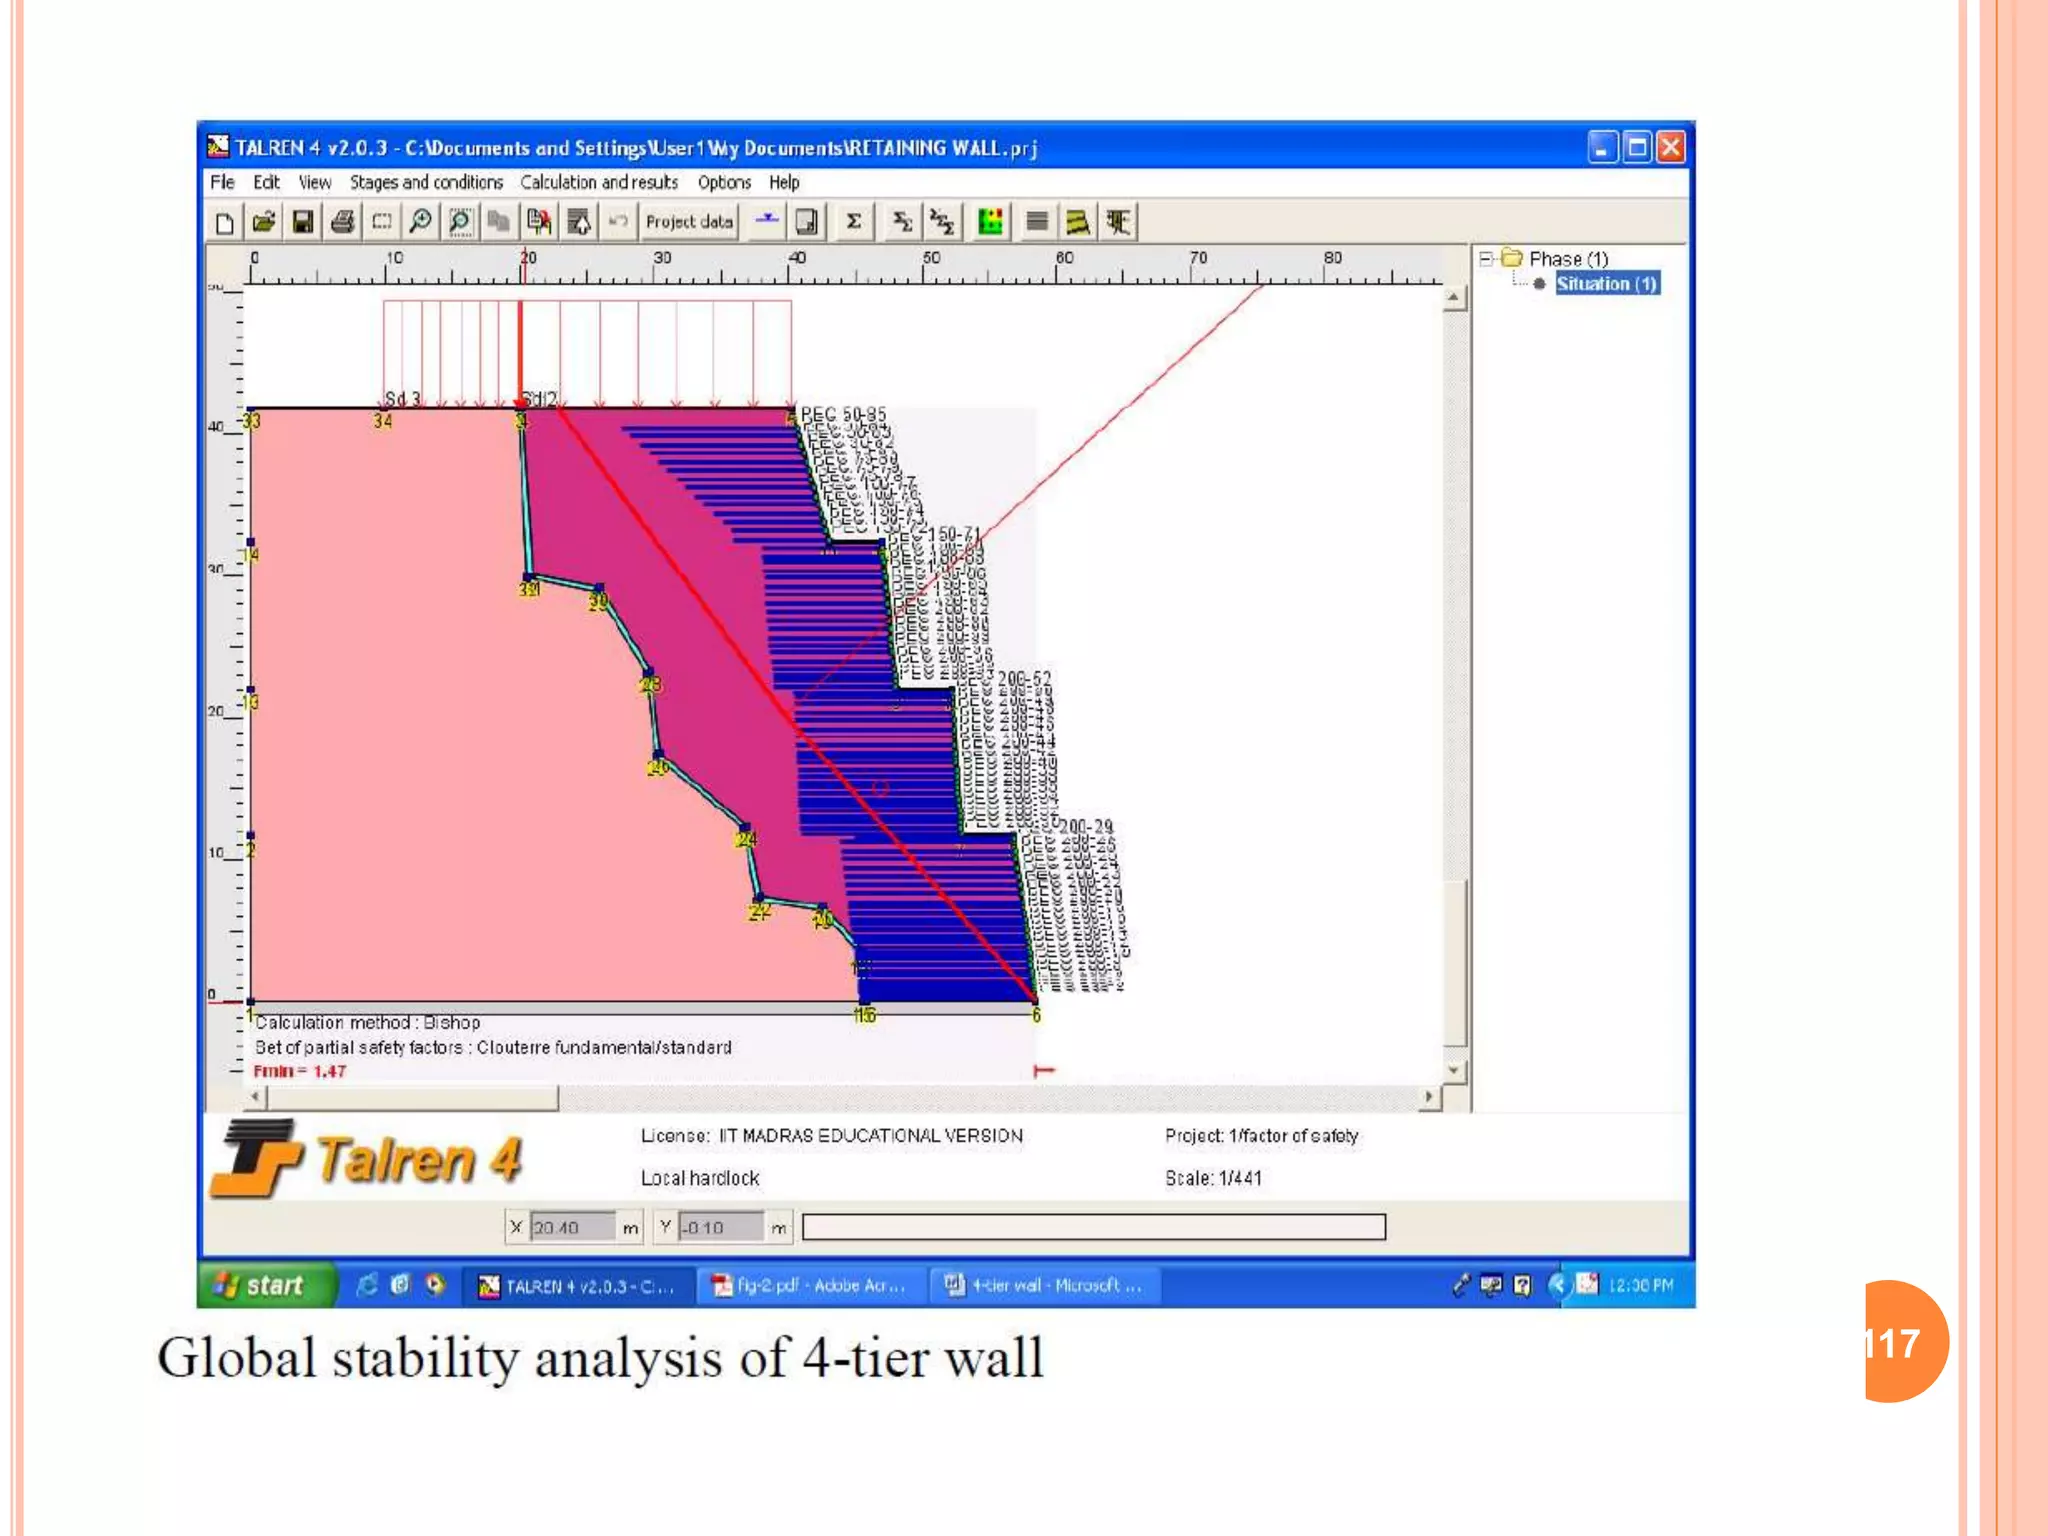Open the Calculation and results menu
2048x1536 pixels.
[x=598, y=182]
